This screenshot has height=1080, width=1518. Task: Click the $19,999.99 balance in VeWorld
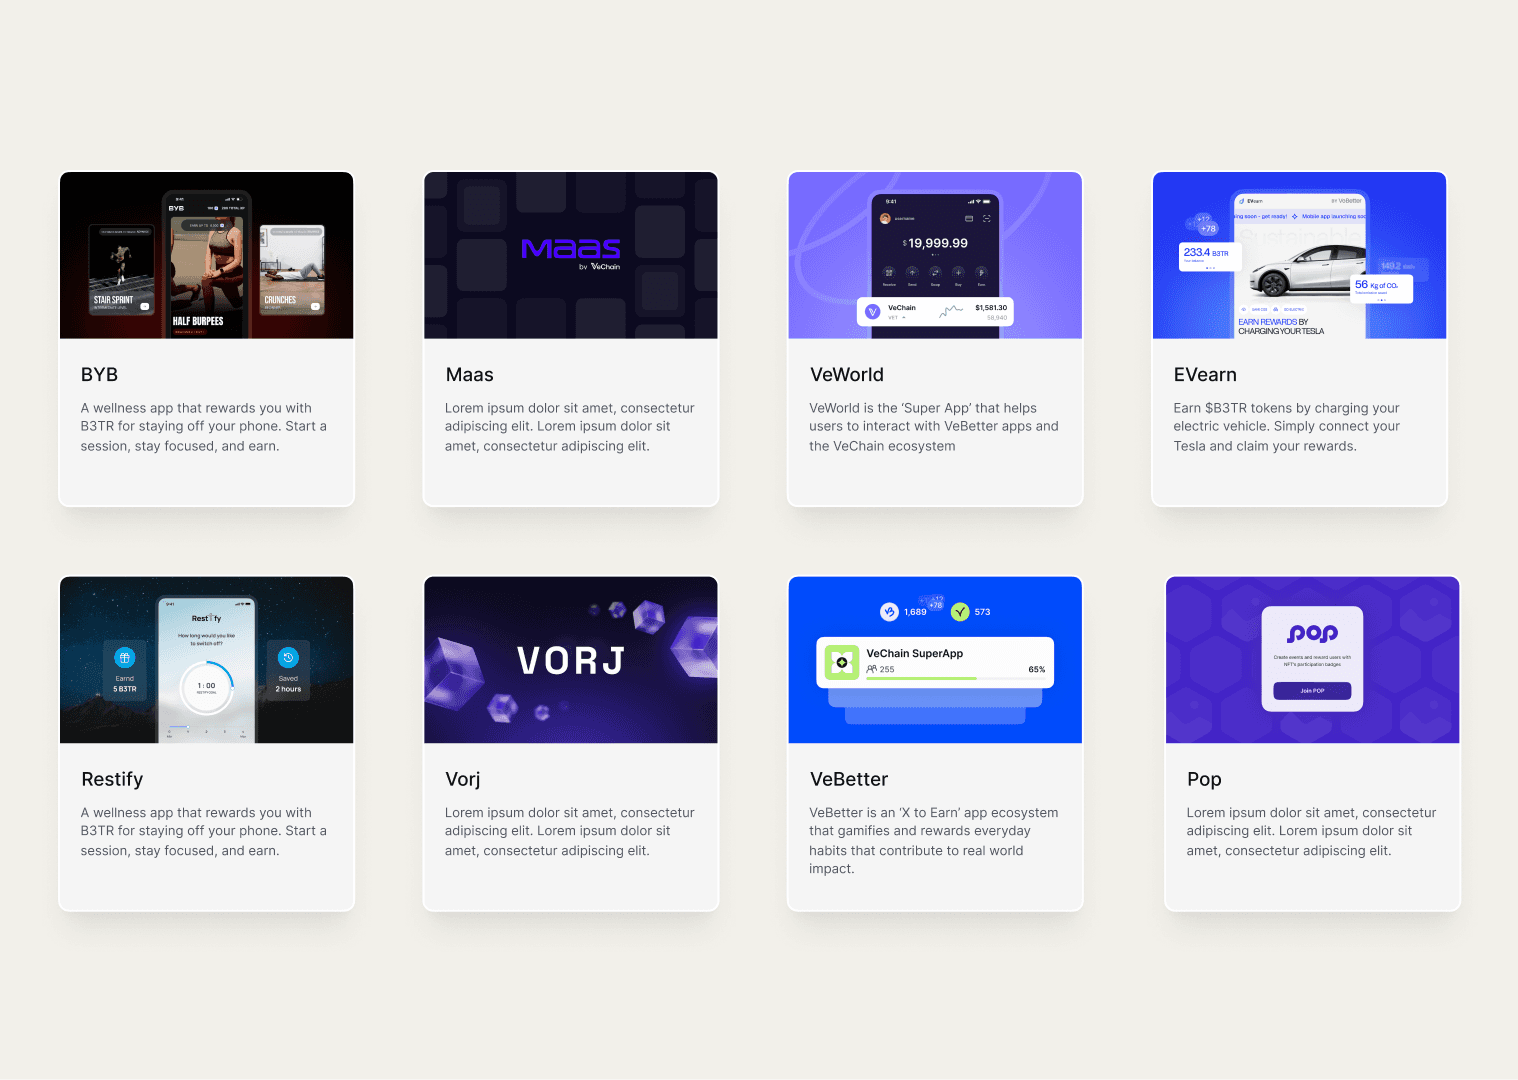(935, 243)
